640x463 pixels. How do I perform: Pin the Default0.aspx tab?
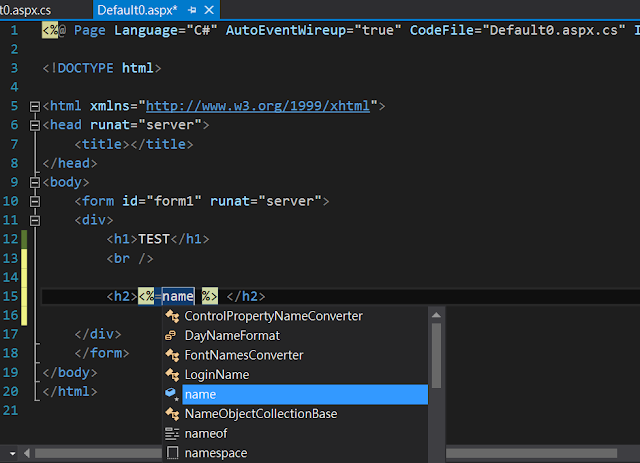(x=192, y=10)
